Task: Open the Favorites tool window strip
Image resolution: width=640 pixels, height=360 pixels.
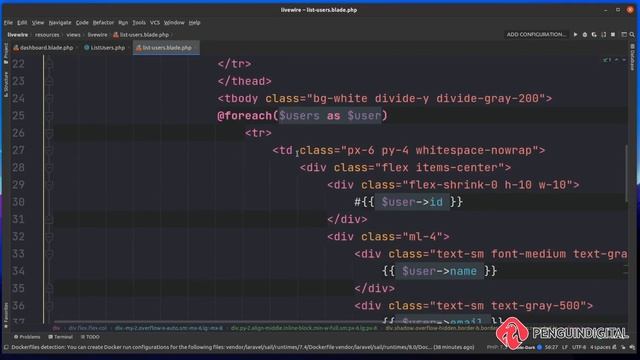Action: tap(6, 315)
